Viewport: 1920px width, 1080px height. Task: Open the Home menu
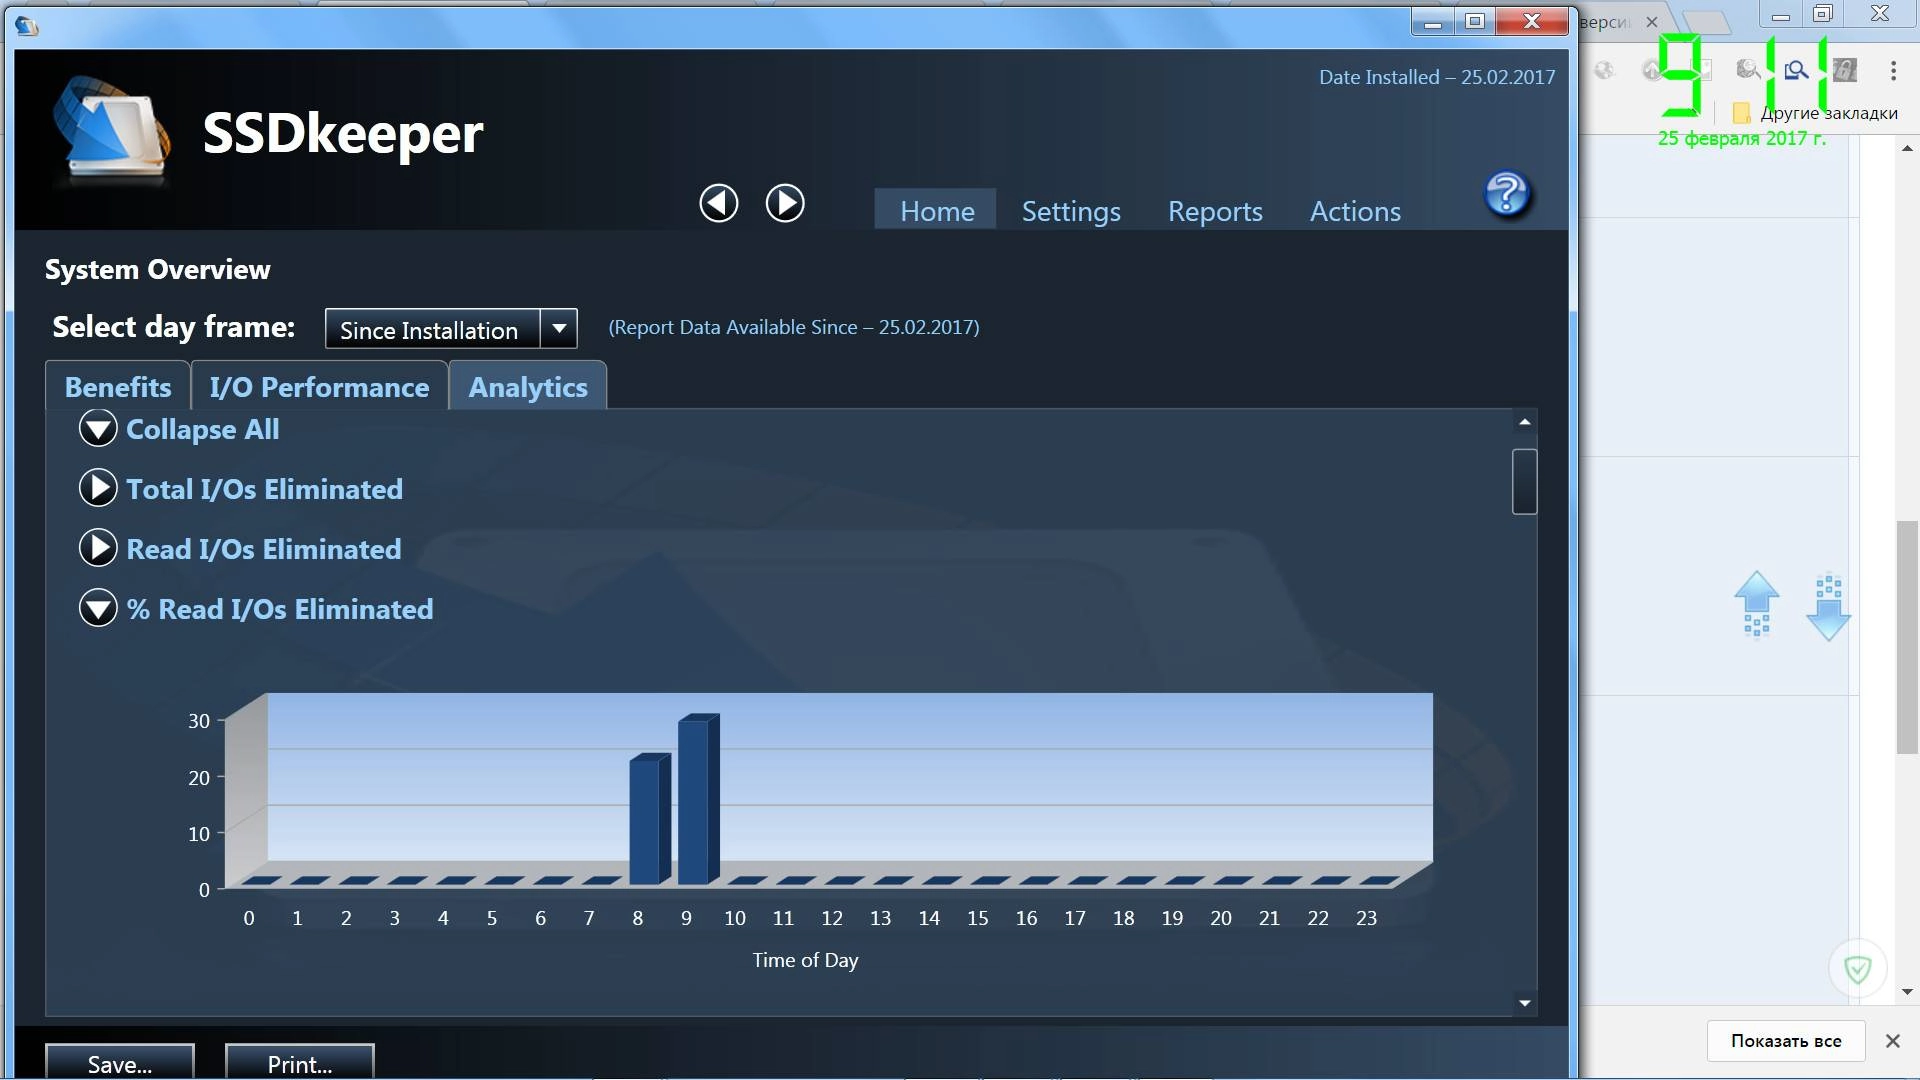tap(936, 210)
